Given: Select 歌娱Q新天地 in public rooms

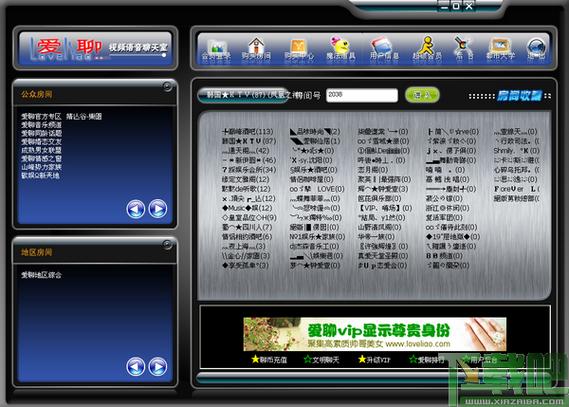Looking at the screenshot, I should 40,176.
